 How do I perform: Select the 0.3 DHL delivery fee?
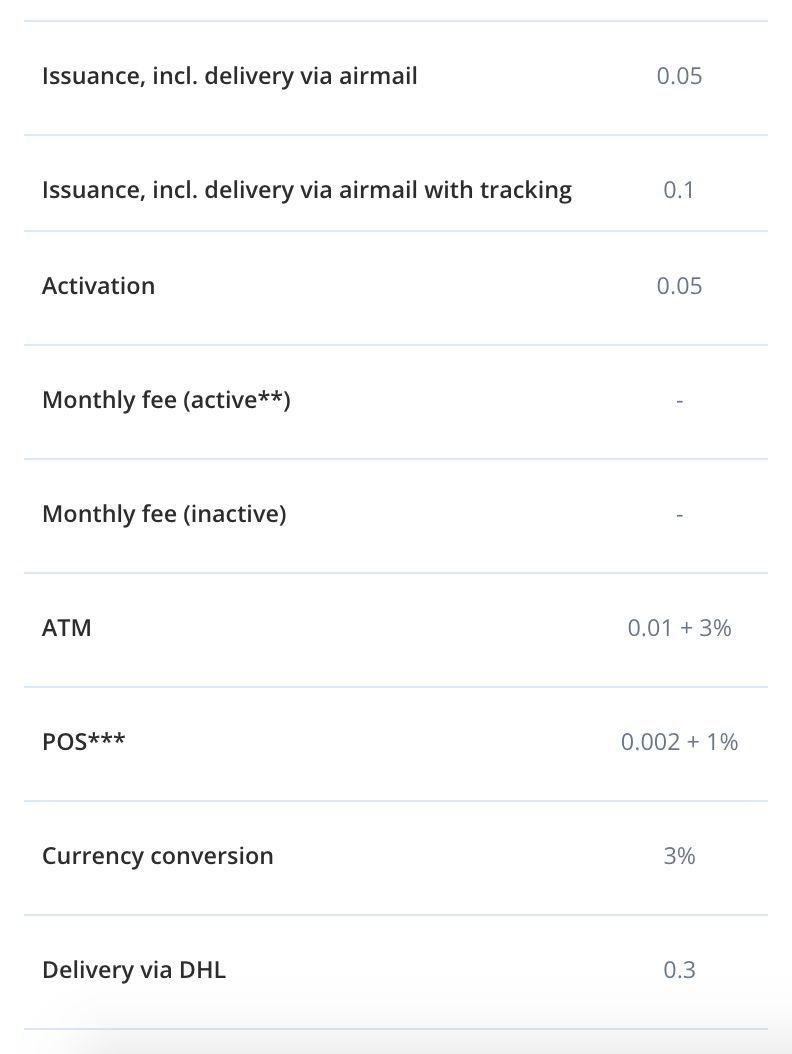tap(679, 970)
